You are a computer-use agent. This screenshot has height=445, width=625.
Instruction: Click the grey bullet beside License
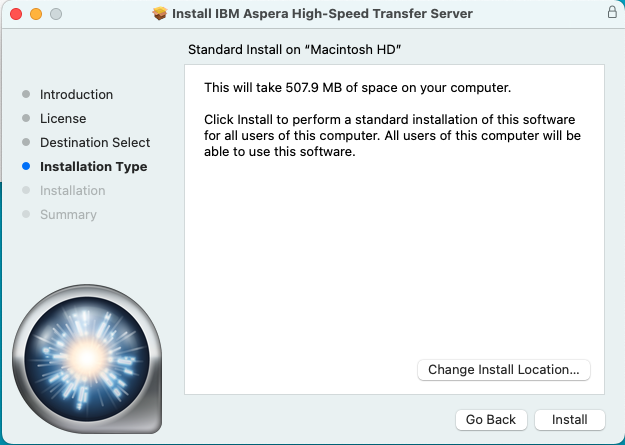pos(26,118)
